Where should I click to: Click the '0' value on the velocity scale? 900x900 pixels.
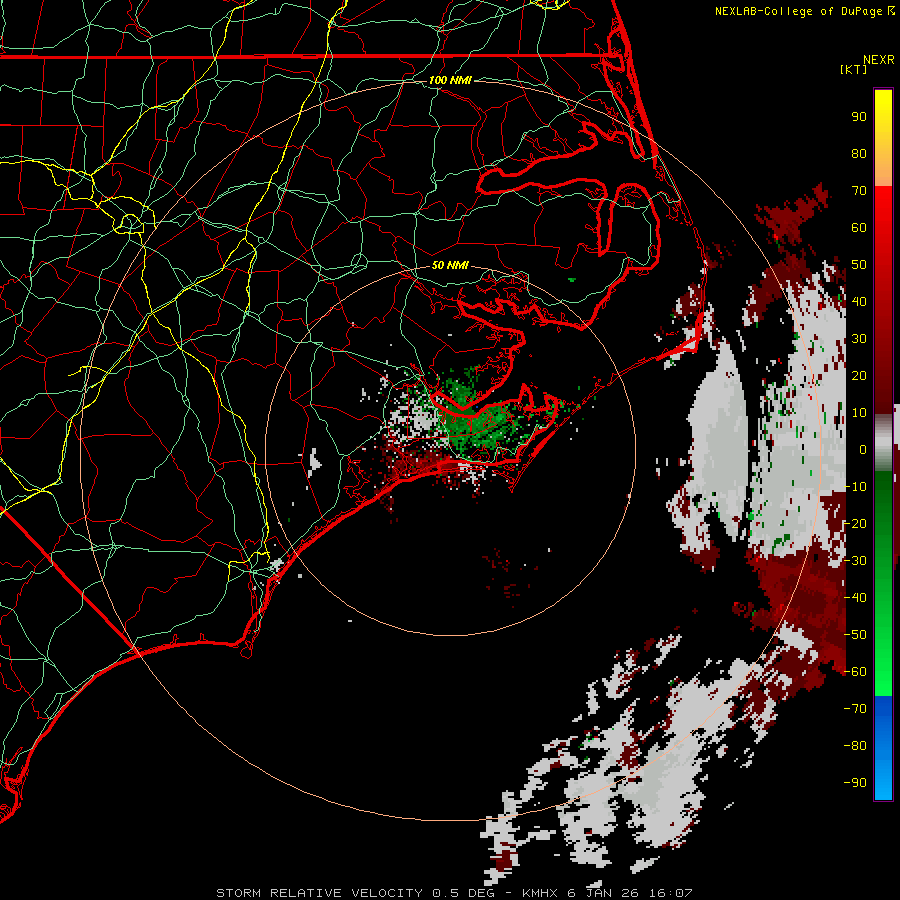[863, 449]
